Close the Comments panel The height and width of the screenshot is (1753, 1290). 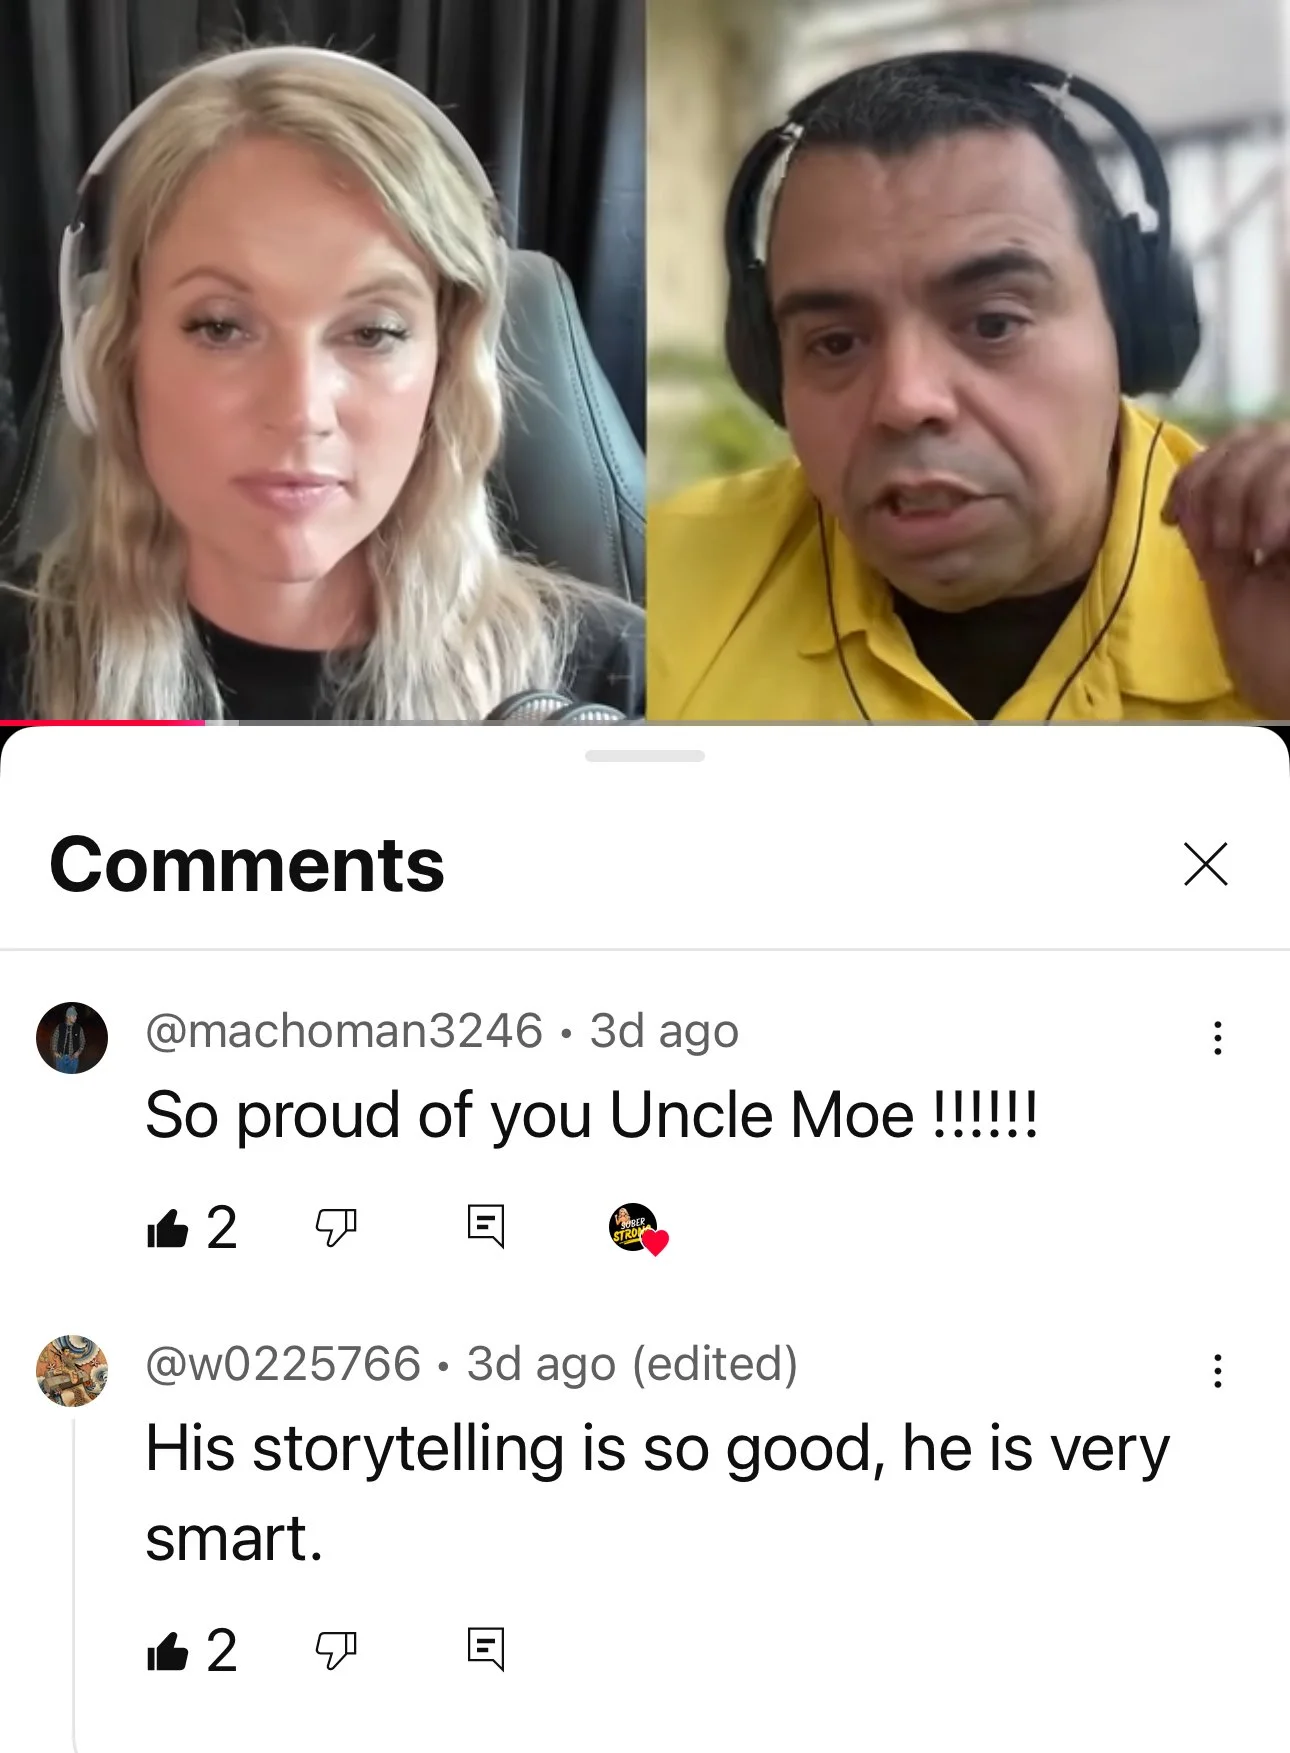[1205, 864]
